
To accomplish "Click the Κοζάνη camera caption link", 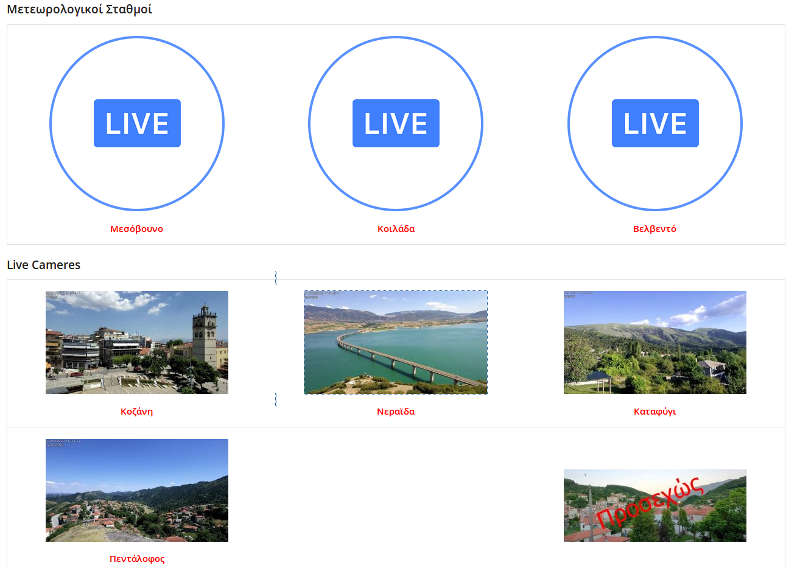I will (137, 411).
